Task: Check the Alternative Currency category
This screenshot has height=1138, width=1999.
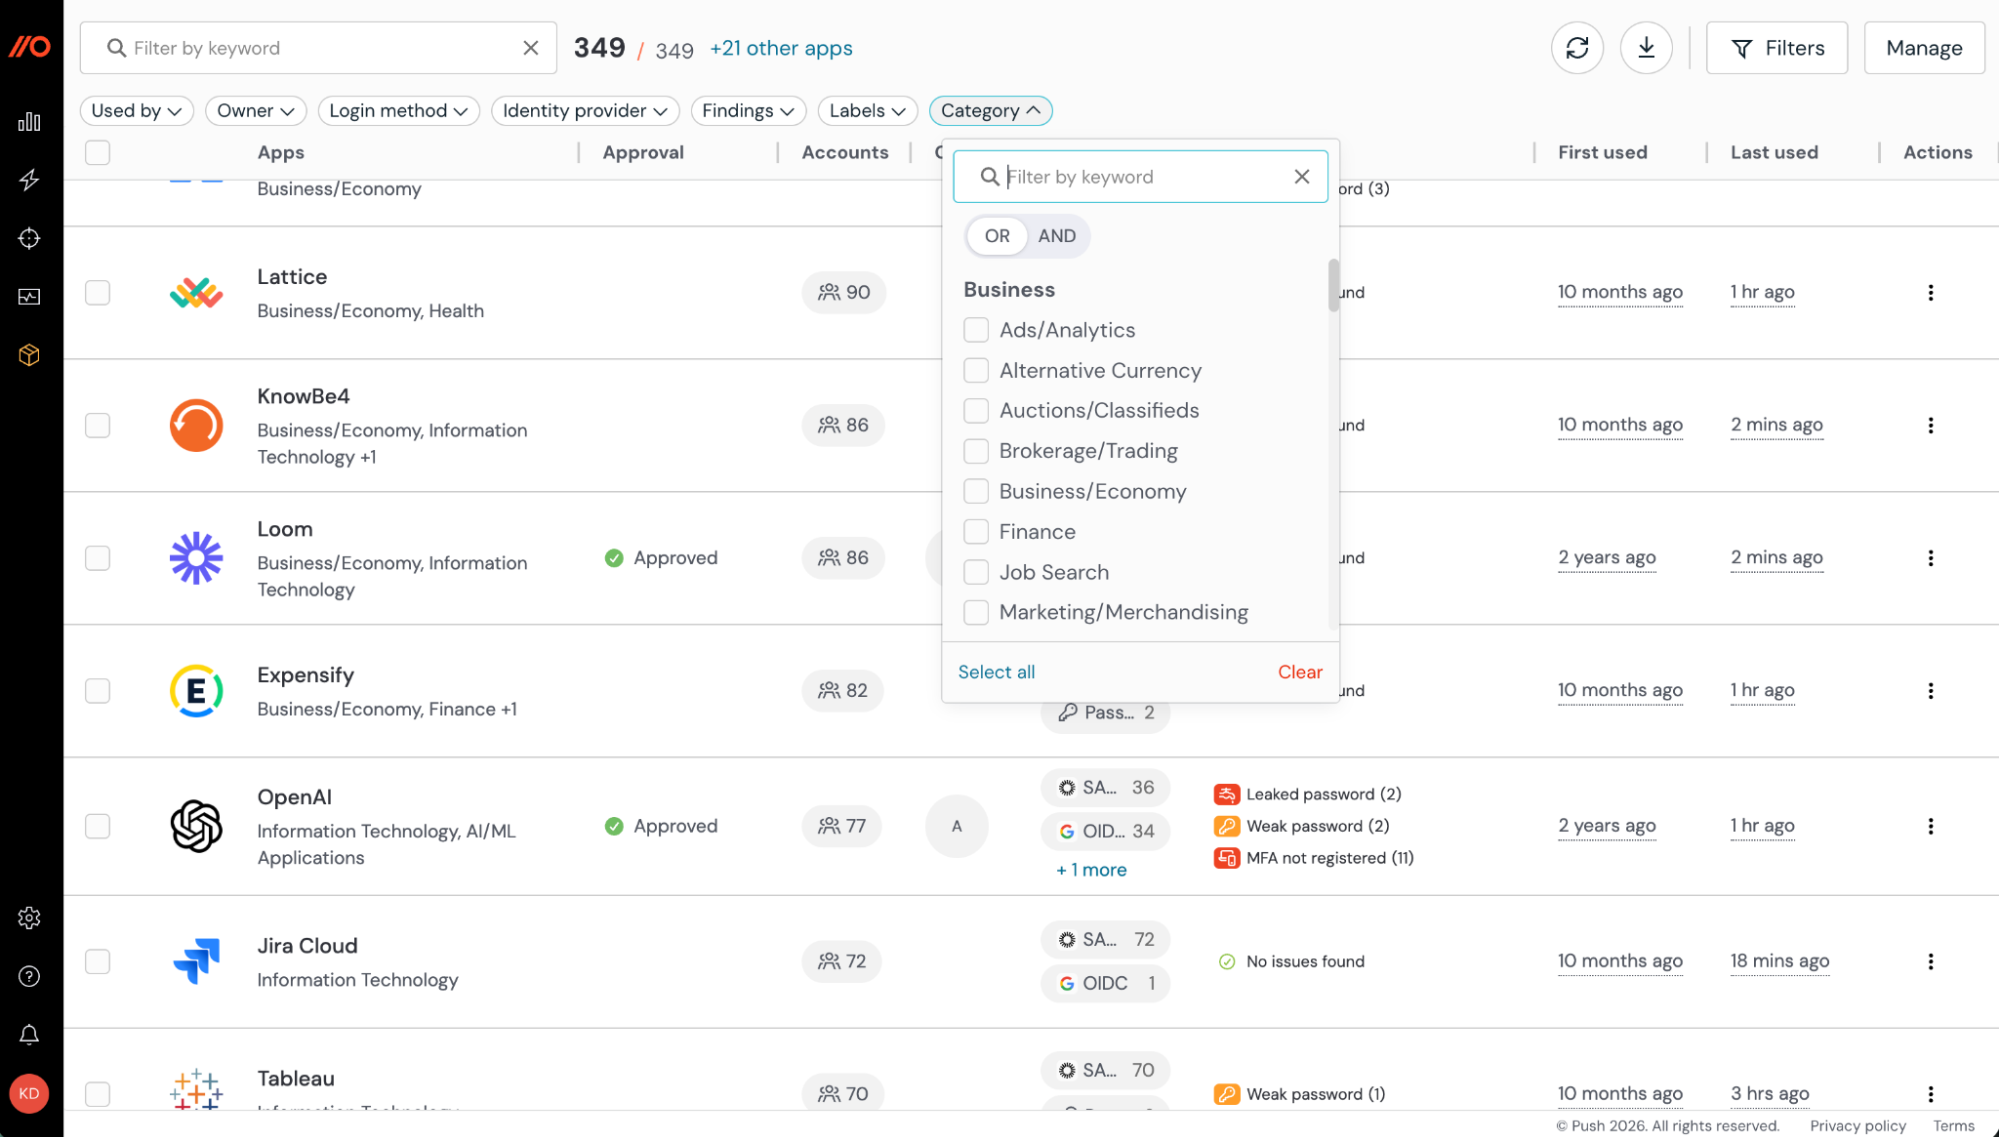Action: coord(976,371)
